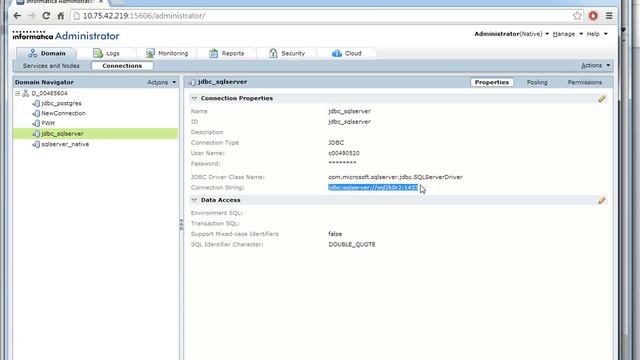Click the PWH connection icon

pos(36,123)
